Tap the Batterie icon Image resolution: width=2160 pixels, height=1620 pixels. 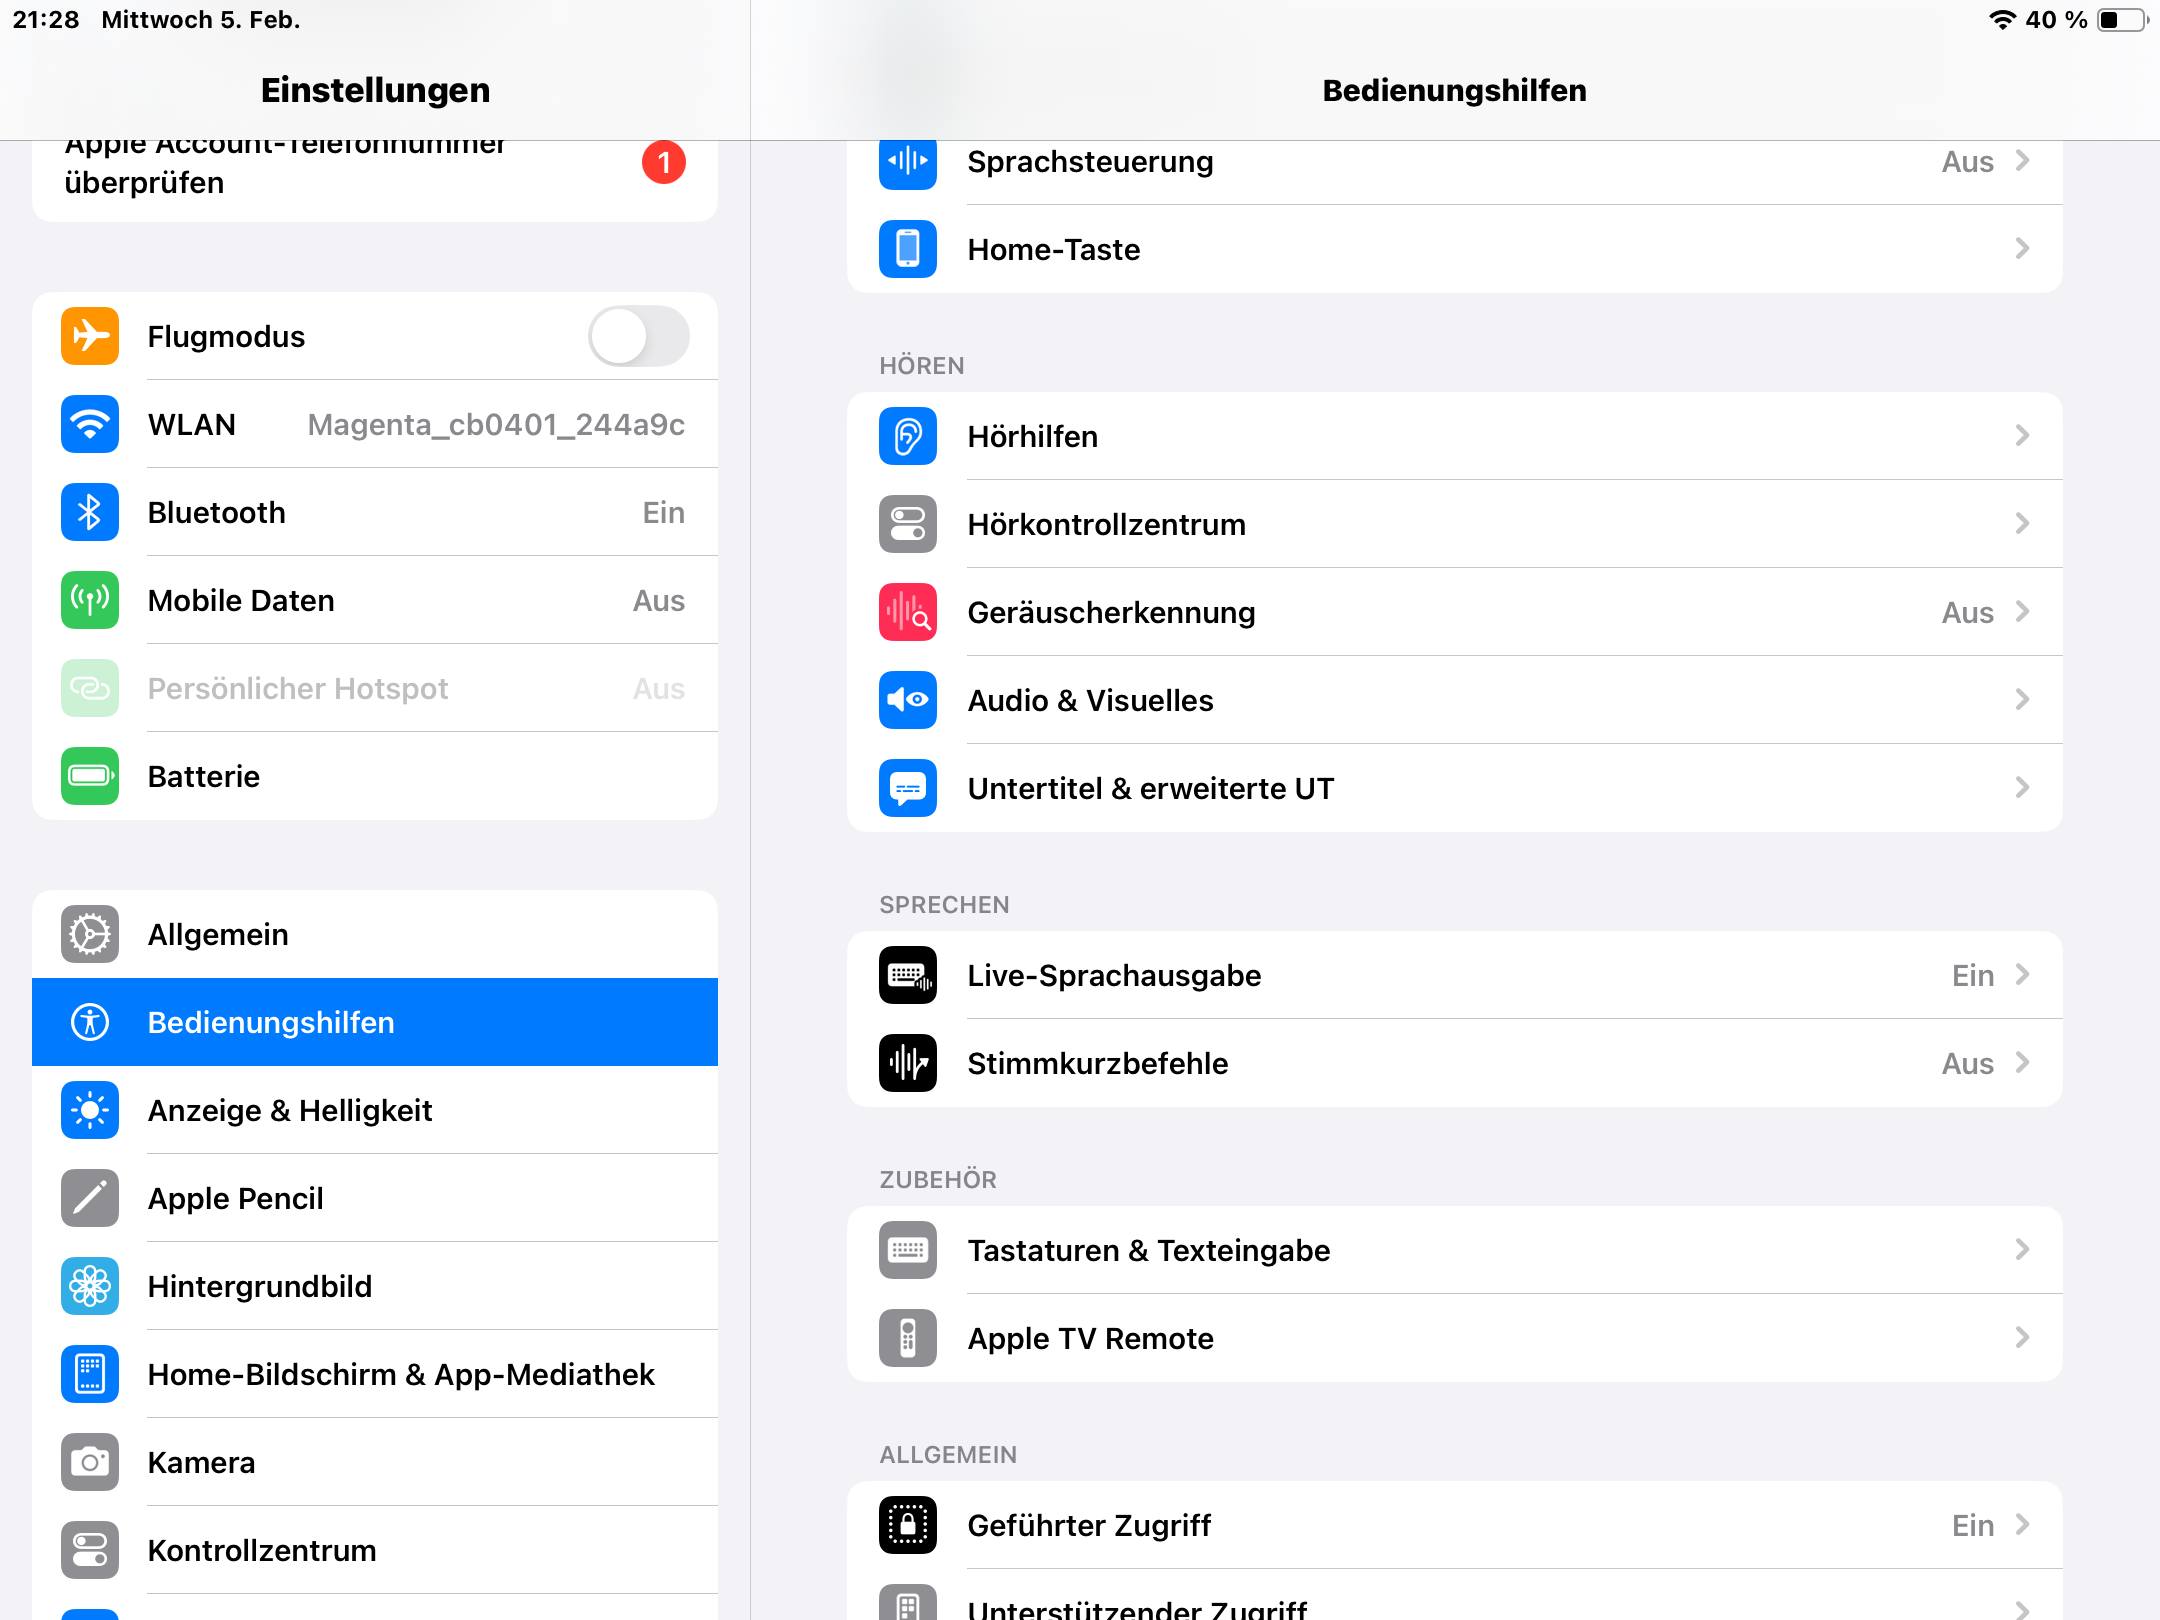tap(90, 776)
